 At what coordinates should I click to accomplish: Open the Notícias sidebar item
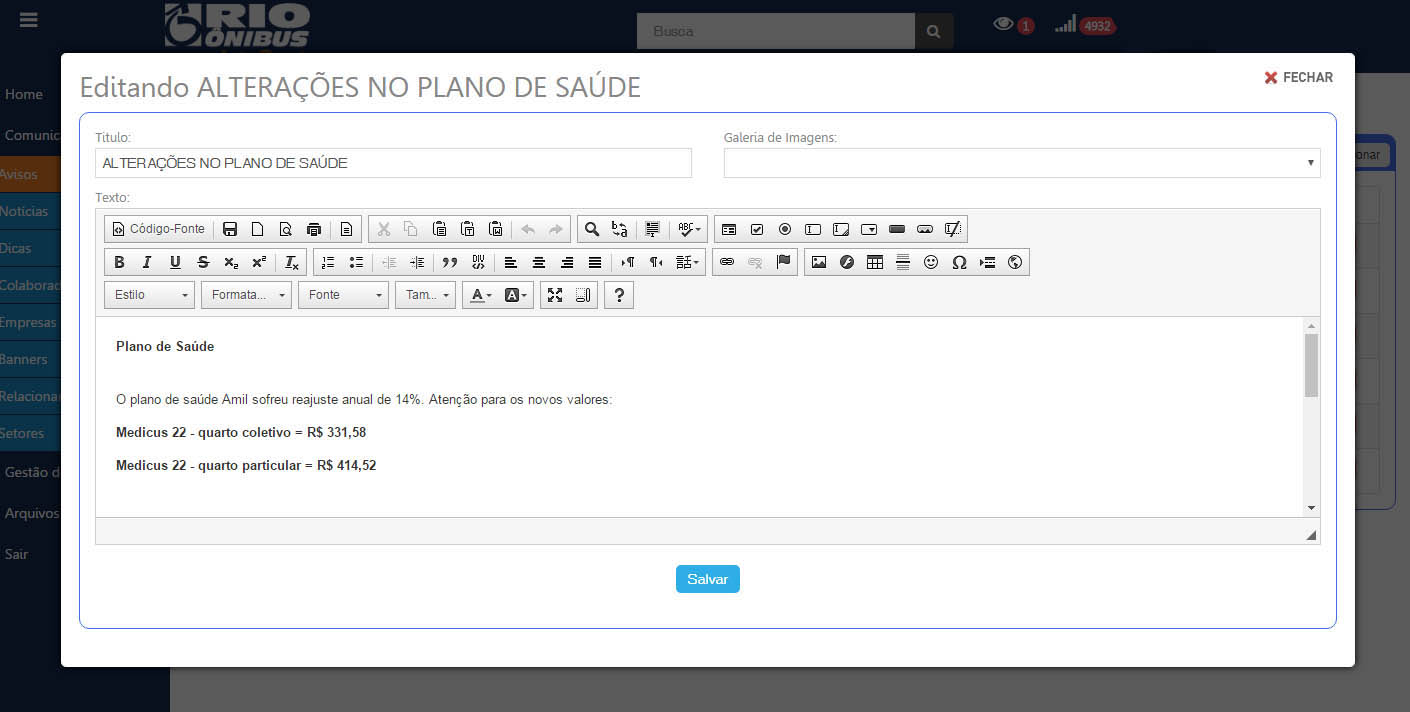click(x=24, y=211)
